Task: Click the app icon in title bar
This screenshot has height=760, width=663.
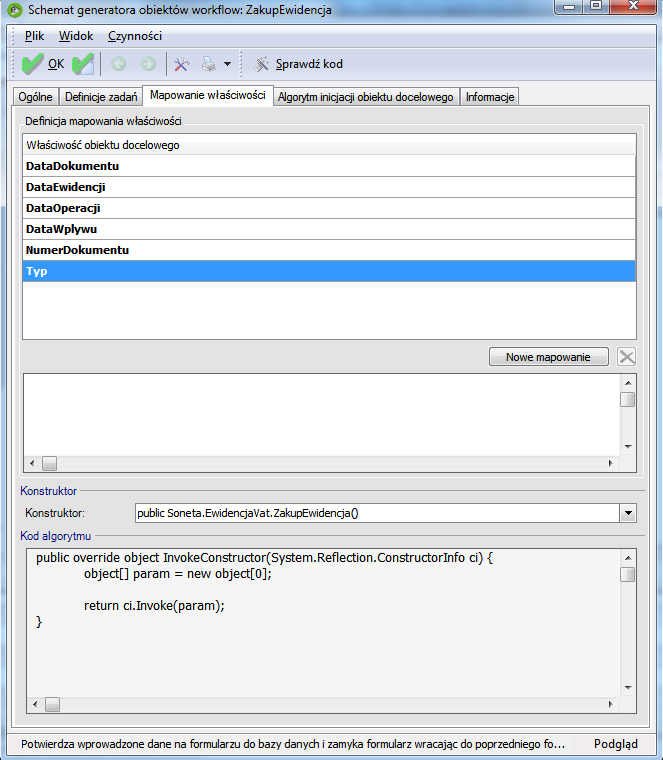Action: pyautogui.click(x=15, y=10)
